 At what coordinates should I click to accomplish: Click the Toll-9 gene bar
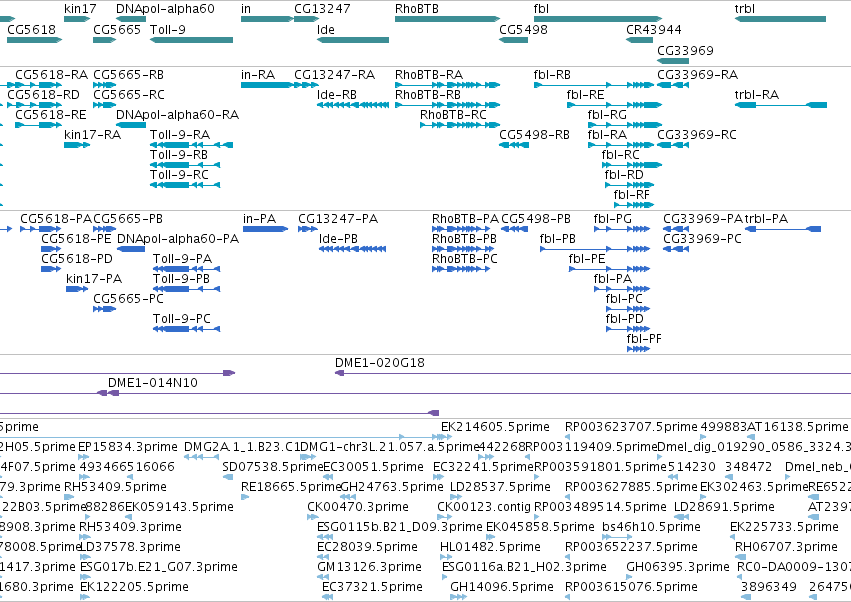point(192,40)
